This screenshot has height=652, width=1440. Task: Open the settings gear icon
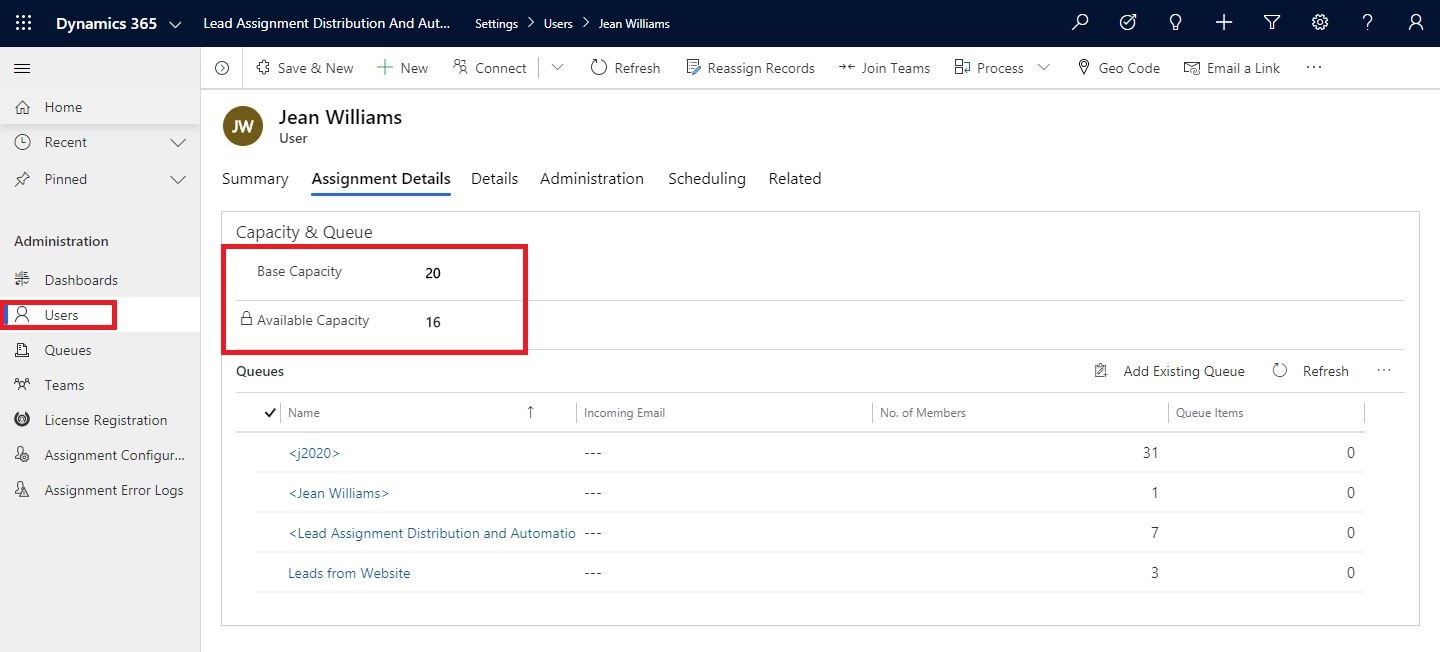[x=1320, y=23]
